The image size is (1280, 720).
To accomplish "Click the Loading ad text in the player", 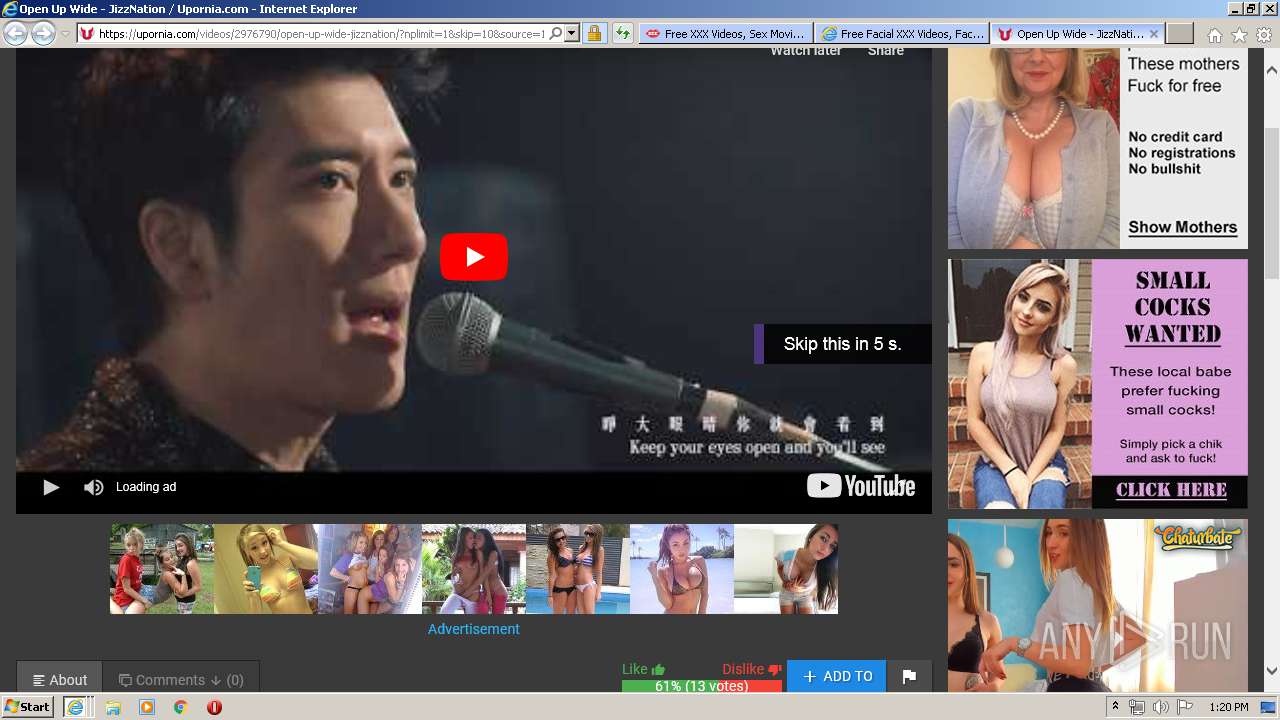I will (x=146, y=487).
